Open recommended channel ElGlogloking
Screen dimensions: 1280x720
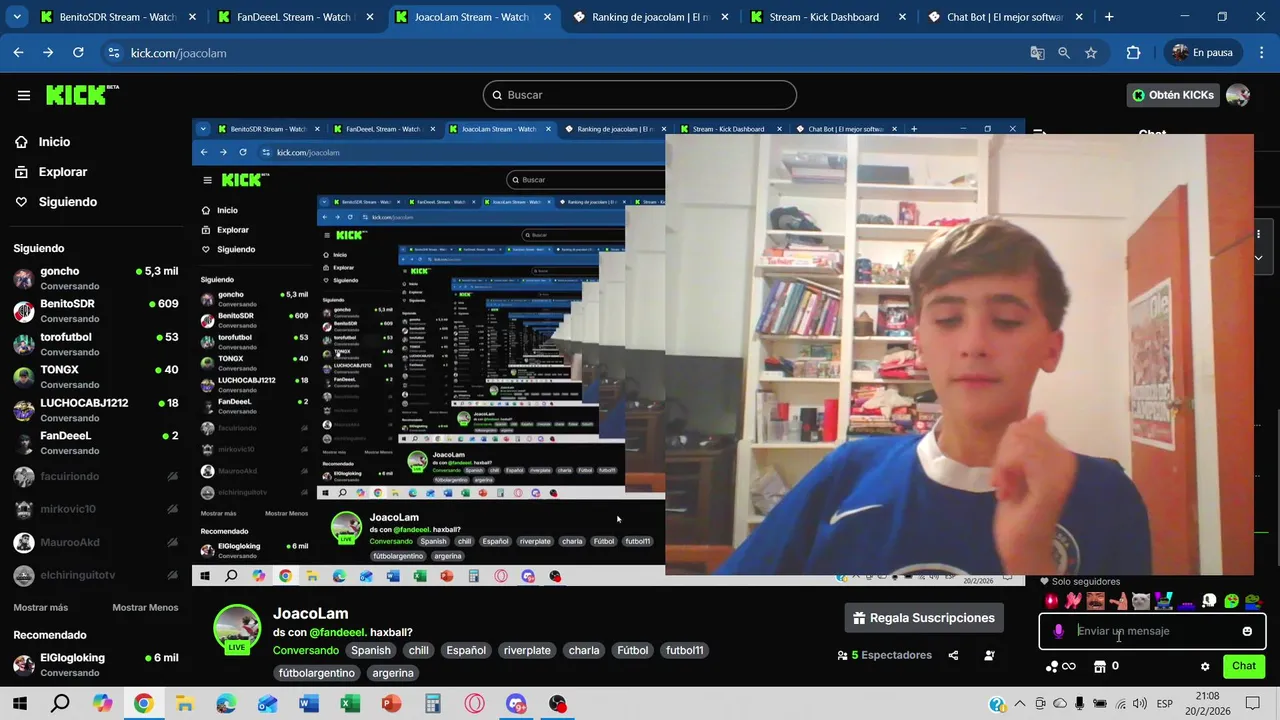(x=95, y=664)
